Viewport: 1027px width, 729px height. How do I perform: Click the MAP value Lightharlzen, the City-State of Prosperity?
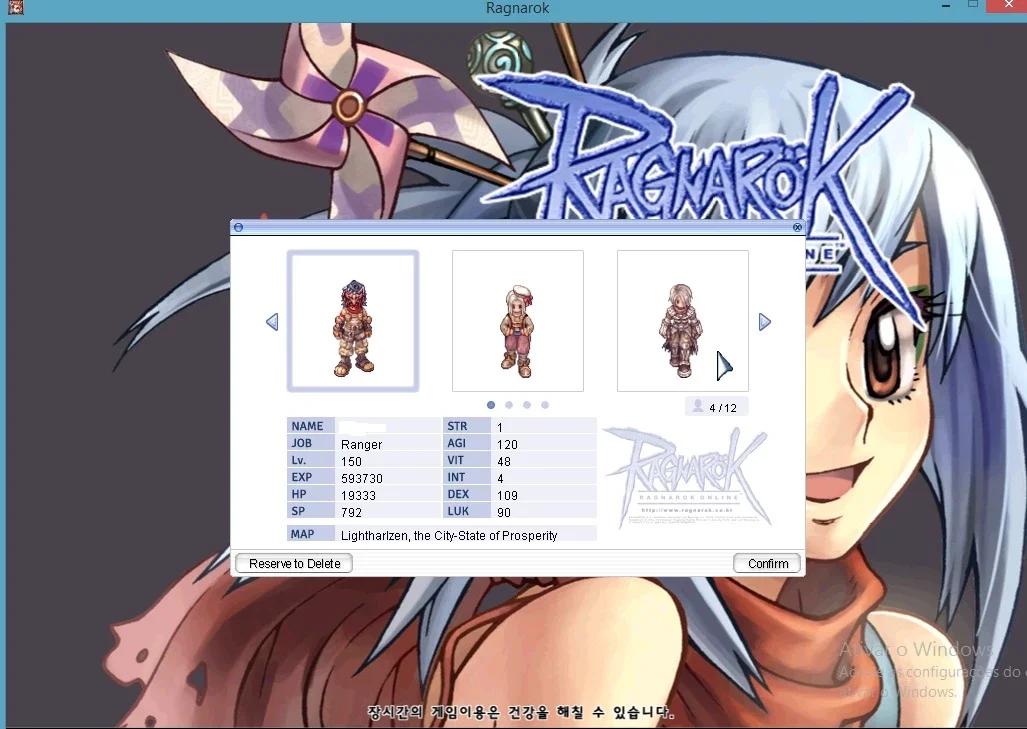[x=449, y=535]
